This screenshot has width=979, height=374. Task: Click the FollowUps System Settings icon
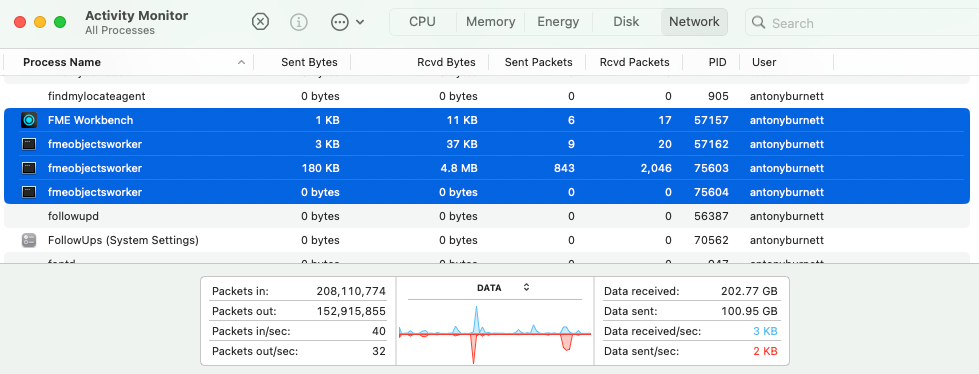click(29, 240)
